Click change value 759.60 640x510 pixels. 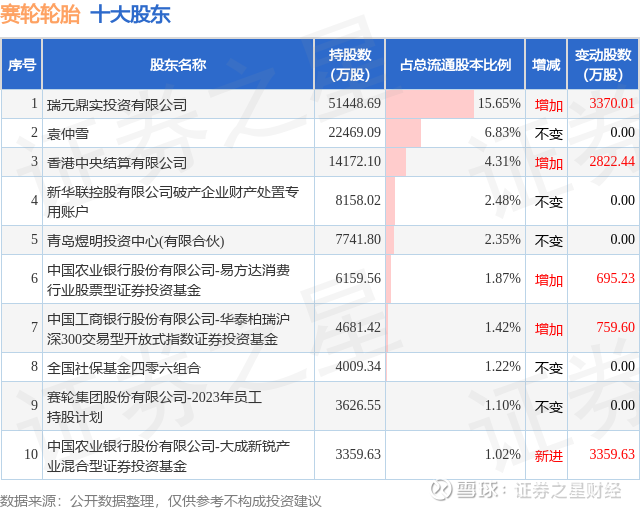coord(616,327)
